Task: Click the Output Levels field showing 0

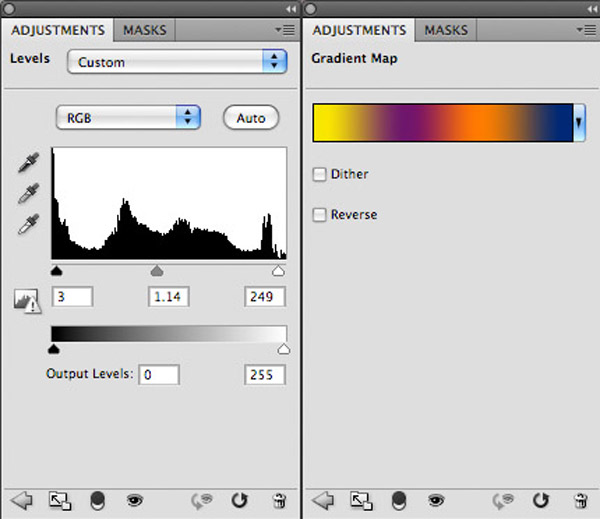Action: click(159, 374)
